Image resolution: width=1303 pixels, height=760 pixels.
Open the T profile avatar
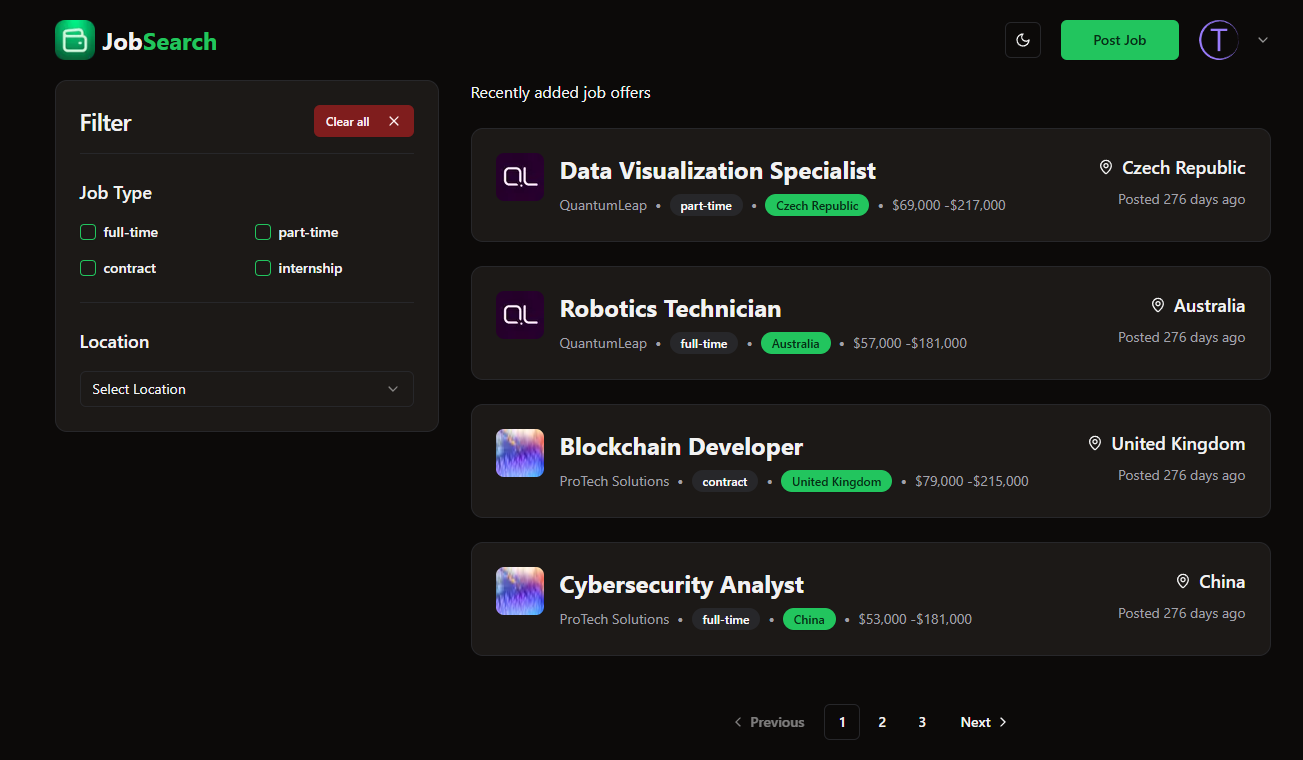pyautogui.click(x=1218, y=40)
